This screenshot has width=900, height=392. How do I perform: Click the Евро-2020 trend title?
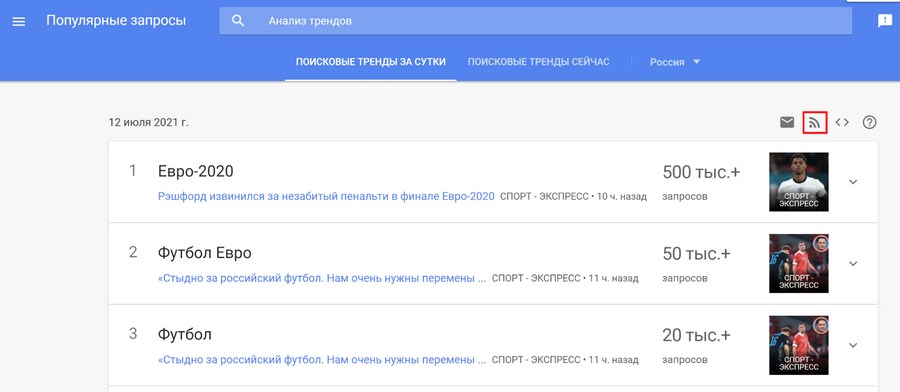point(196,171)
